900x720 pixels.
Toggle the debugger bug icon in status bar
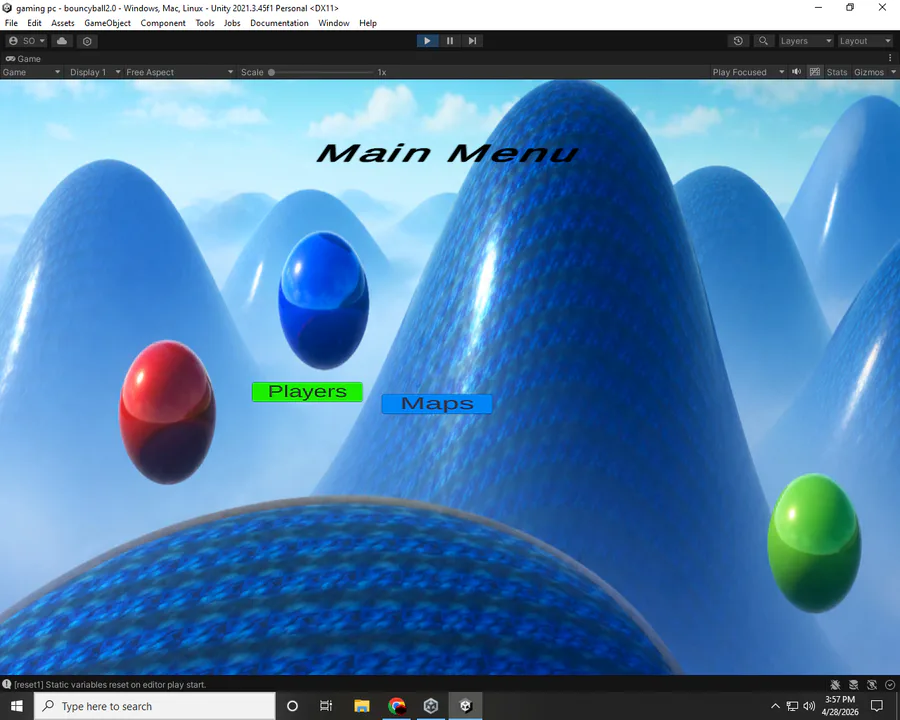pos(835,684)
